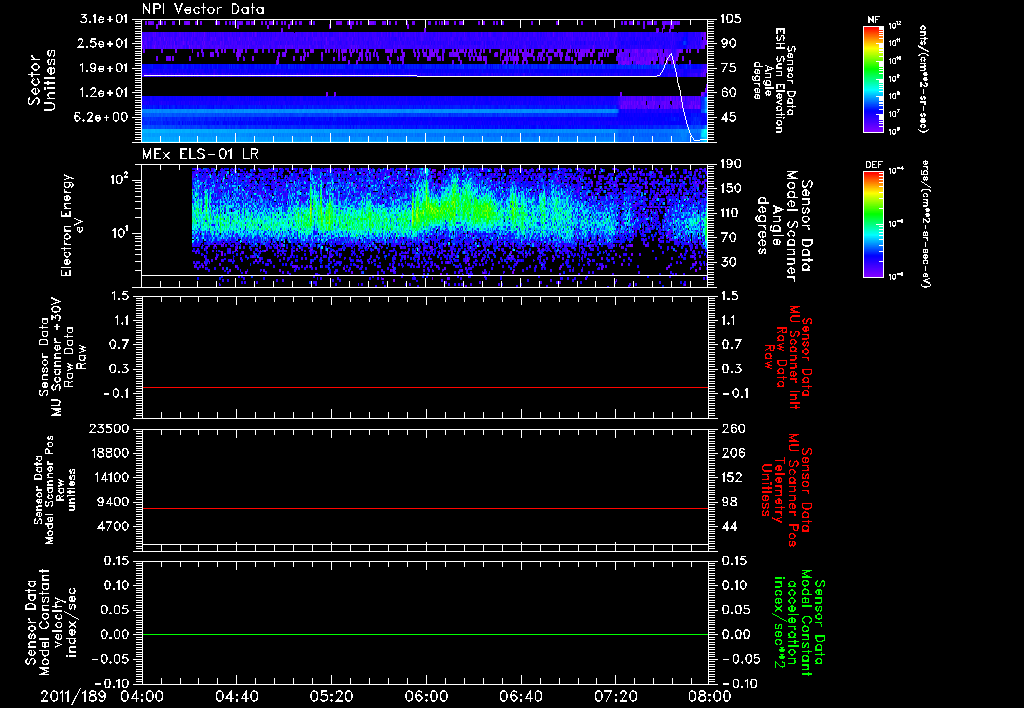The height and width of the screenshot is (708, 1024).
Task: Click the red line in the MU Scanner +30V plot
Action: tap(425, 387)
